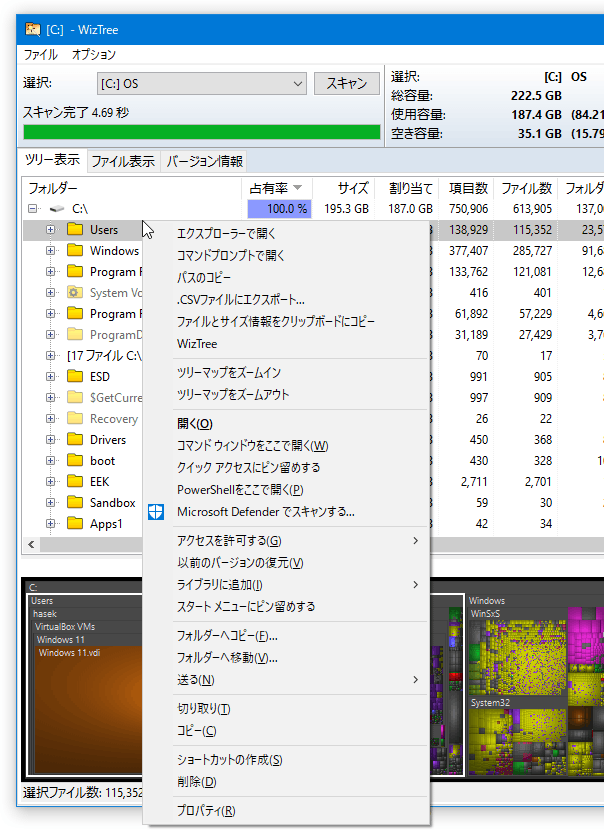Sort by 項目数 column header

tap(466, 188)
